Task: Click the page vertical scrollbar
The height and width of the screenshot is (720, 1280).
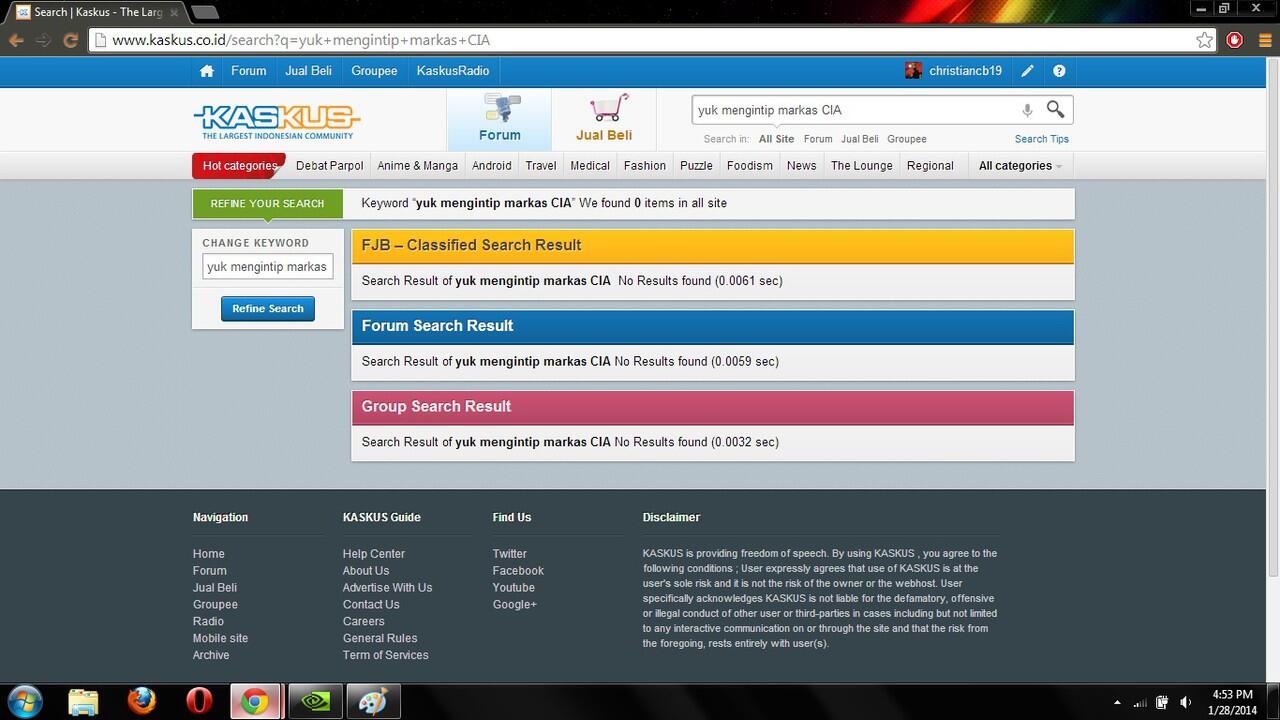Action: coord(1273,315)
